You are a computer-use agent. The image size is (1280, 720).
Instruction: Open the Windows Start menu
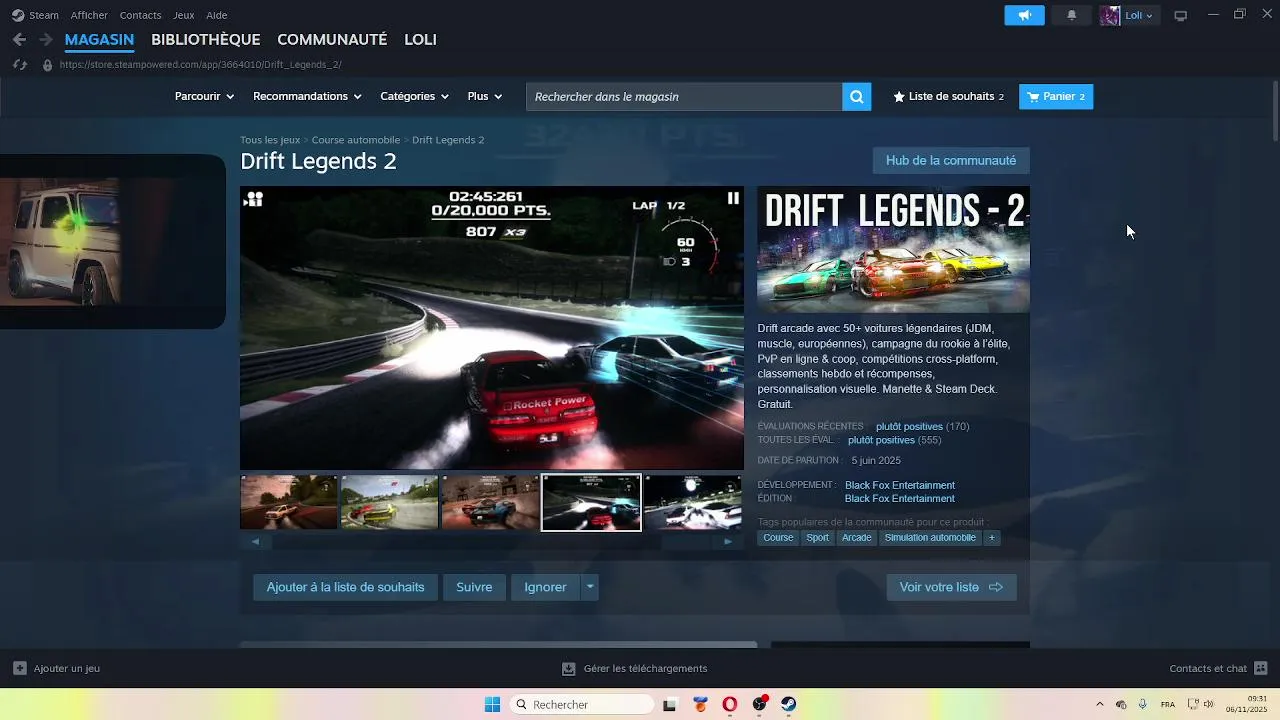(492, 704)
